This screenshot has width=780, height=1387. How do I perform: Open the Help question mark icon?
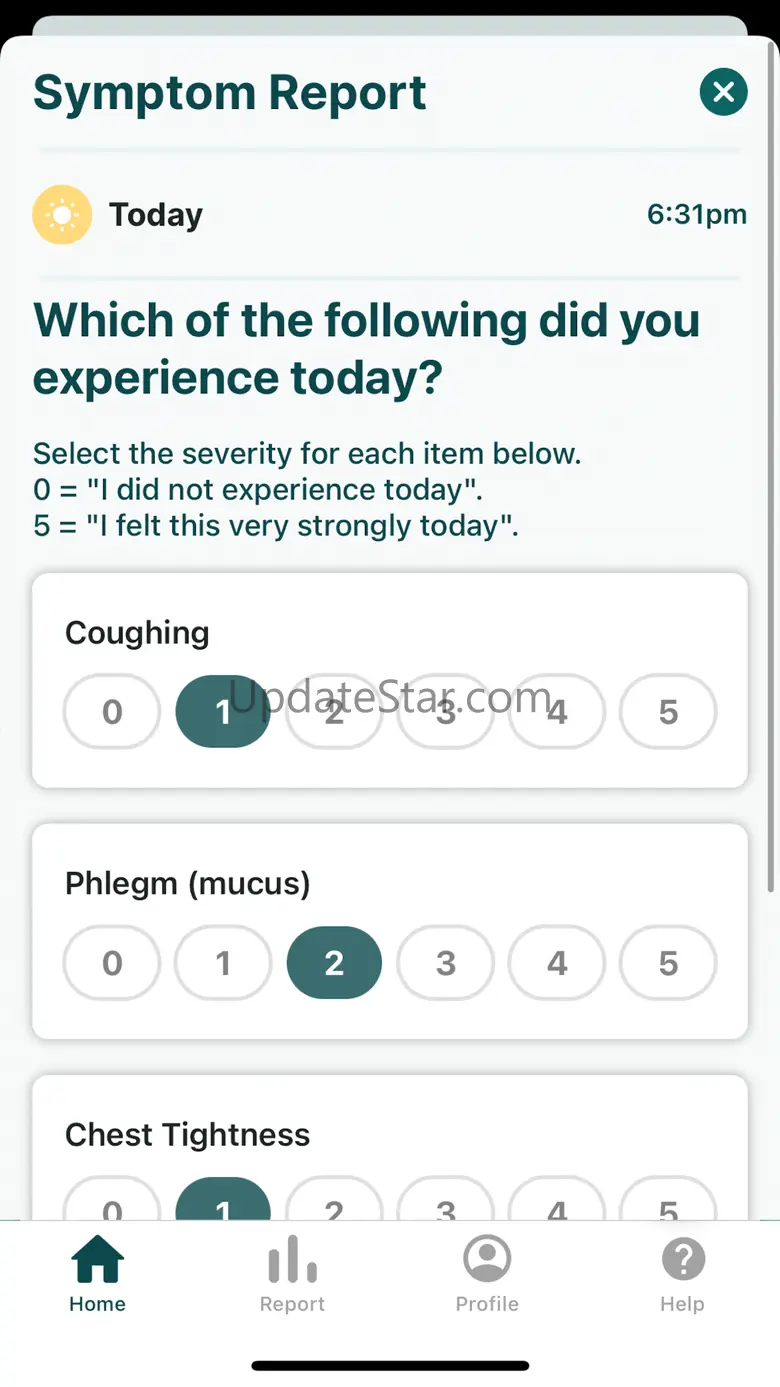(683, 1259)
